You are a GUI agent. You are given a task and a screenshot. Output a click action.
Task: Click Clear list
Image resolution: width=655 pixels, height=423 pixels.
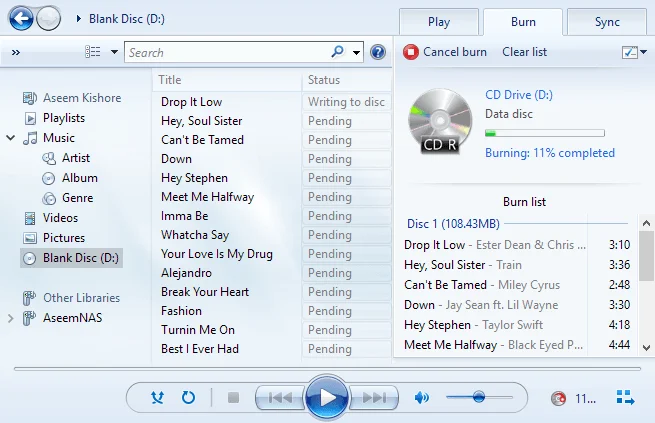524,52
